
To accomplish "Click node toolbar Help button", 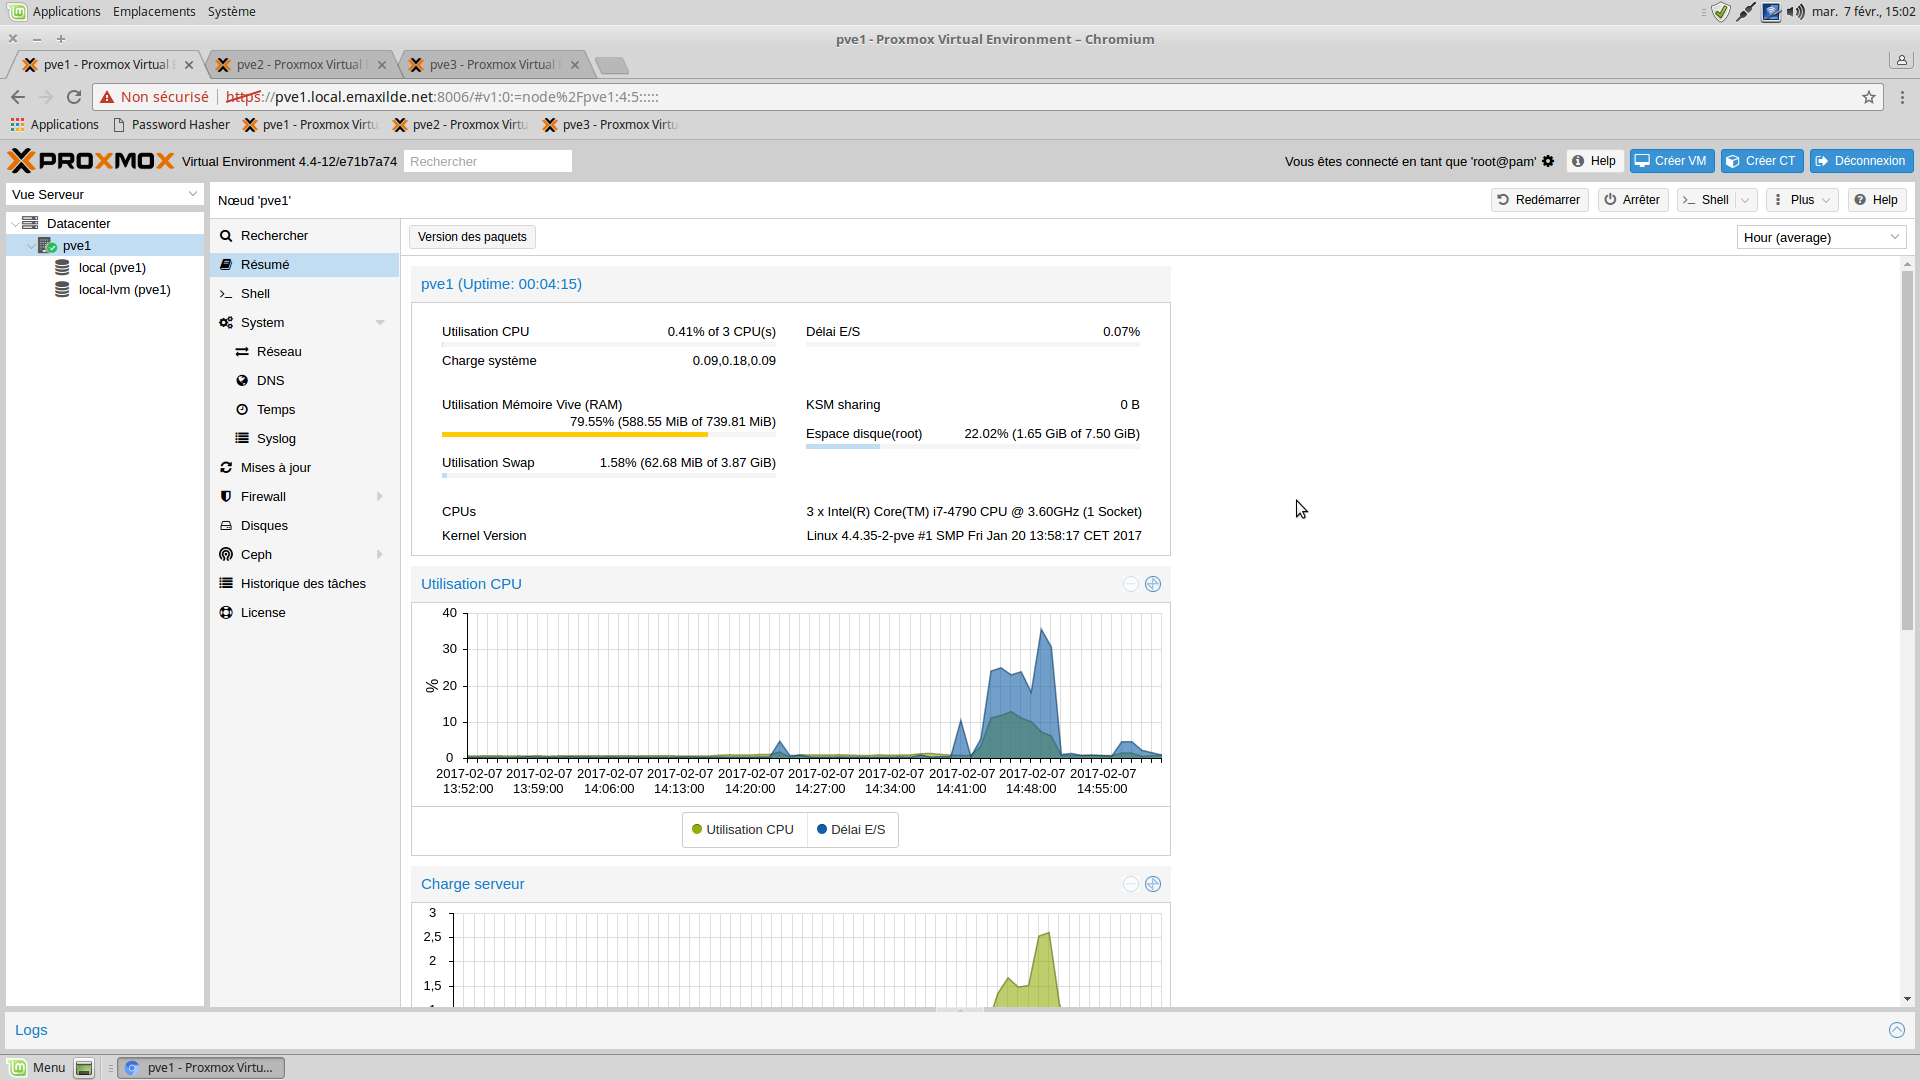I will (1877, 200).
